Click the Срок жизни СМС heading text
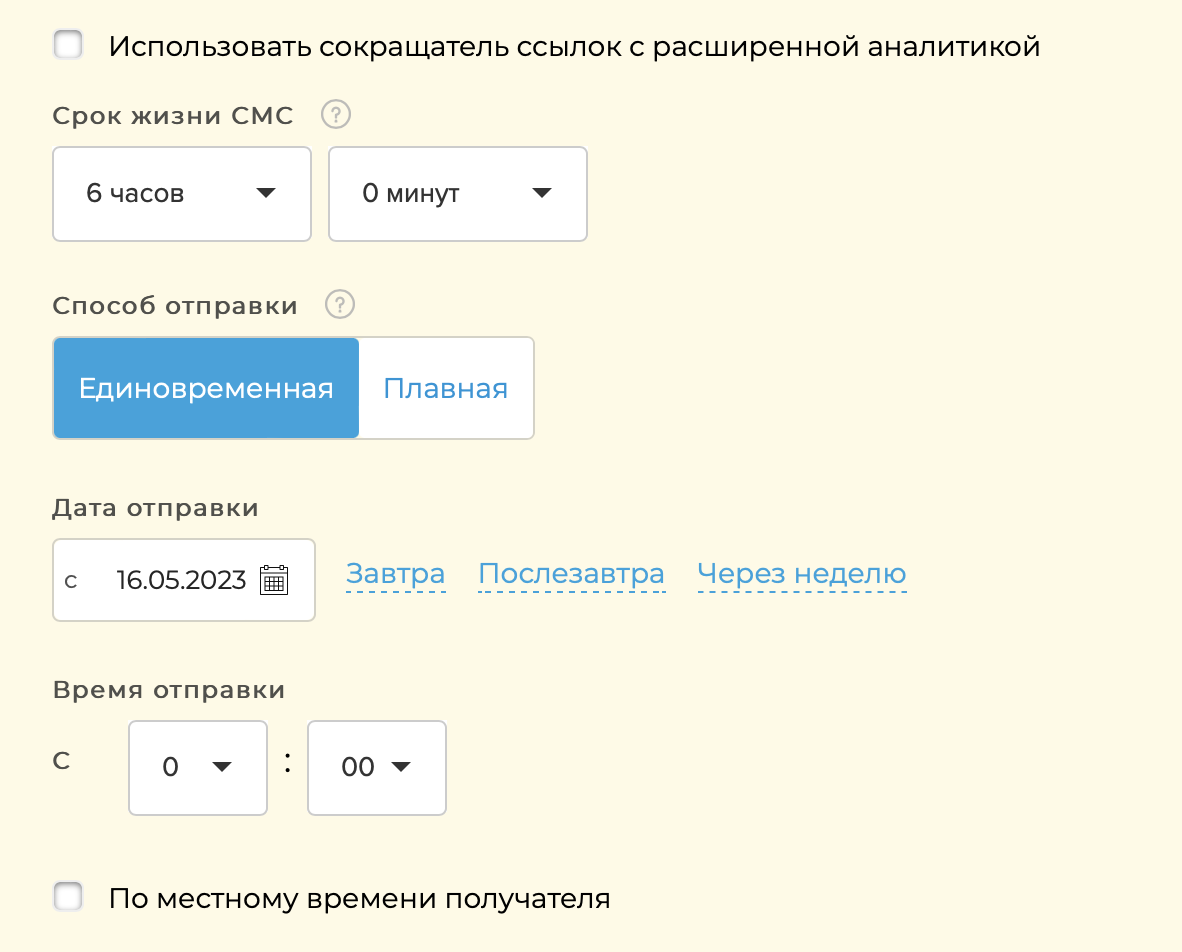Screen dimensions: 1182x952 [x=173, y=116]
